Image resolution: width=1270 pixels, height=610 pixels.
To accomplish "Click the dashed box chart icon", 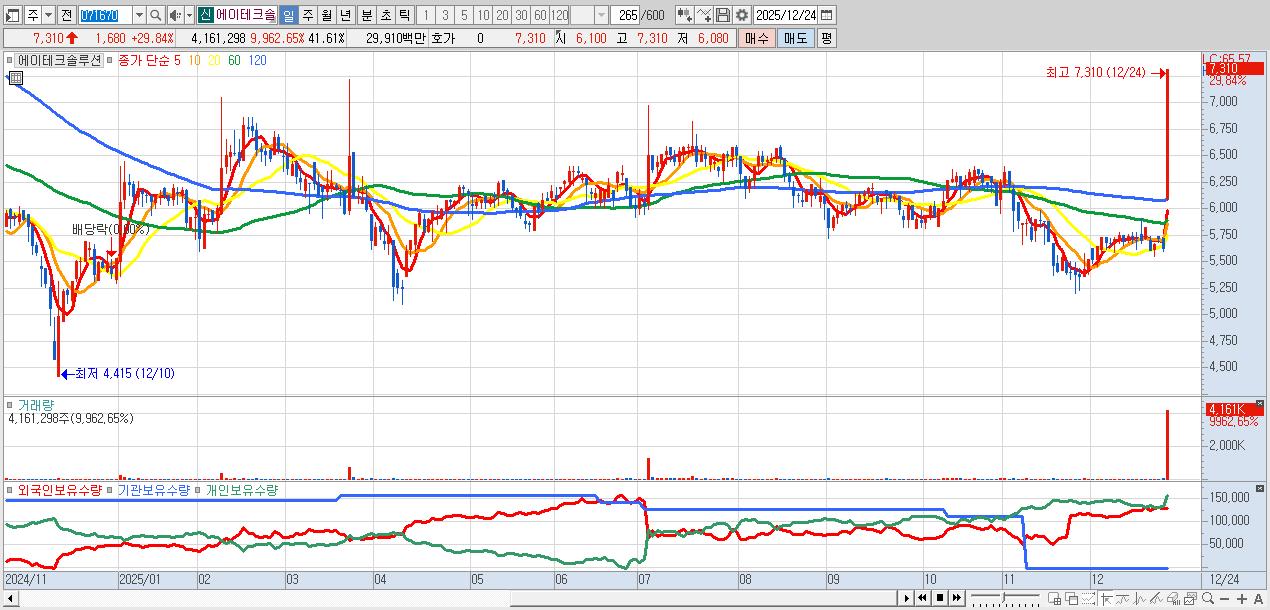I will (x=1088, y=598).
